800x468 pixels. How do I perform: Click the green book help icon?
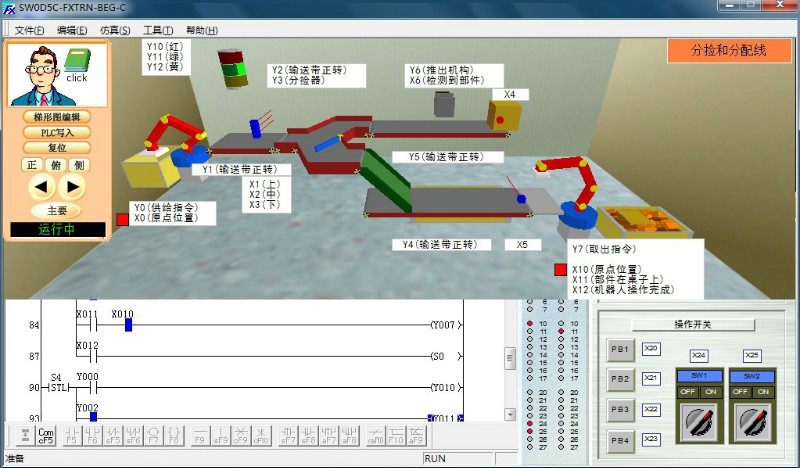click(77, 62)
